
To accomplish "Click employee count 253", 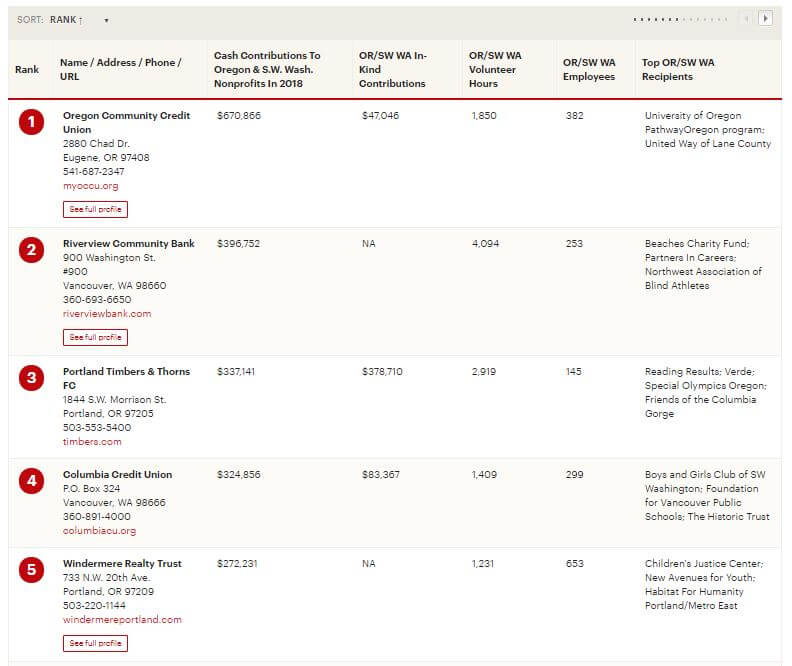I will [574, 243].
